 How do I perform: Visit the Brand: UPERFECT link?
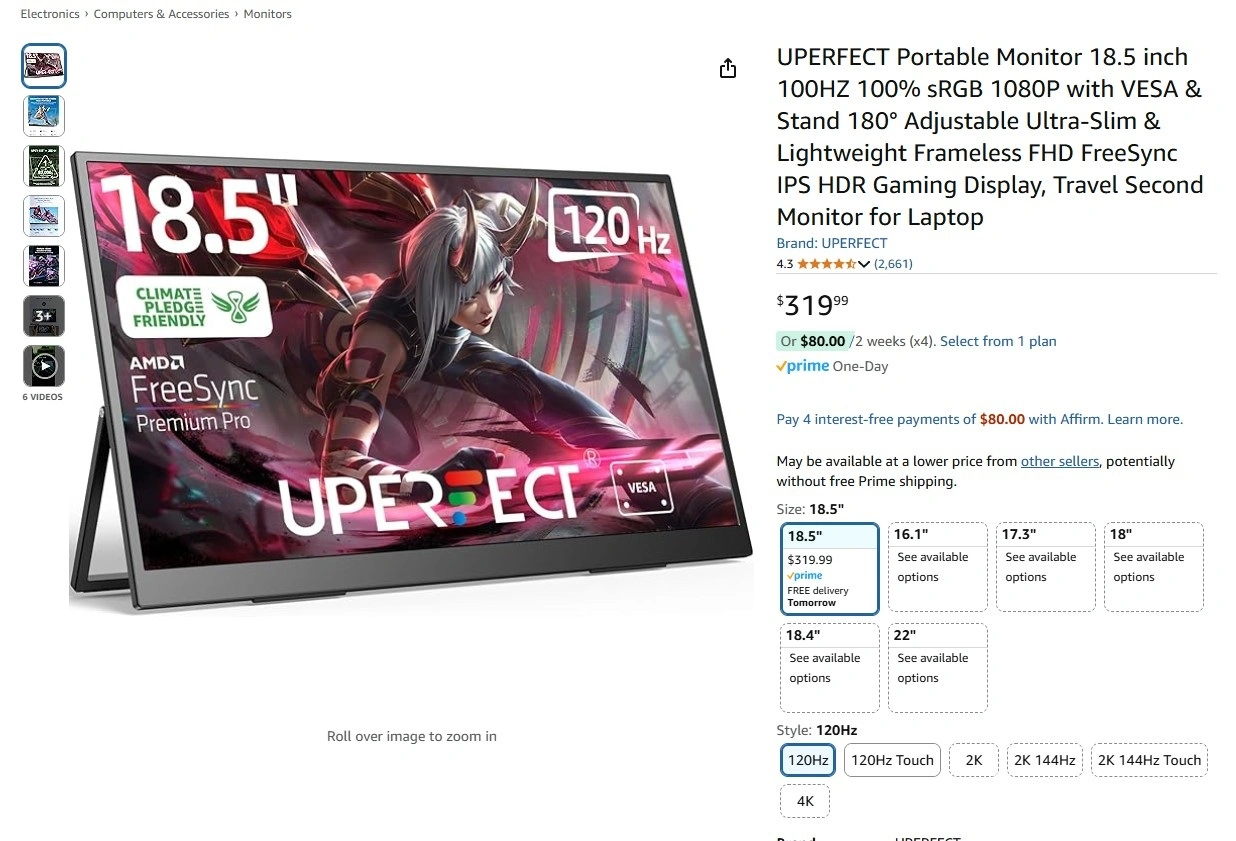click(832, 243)
